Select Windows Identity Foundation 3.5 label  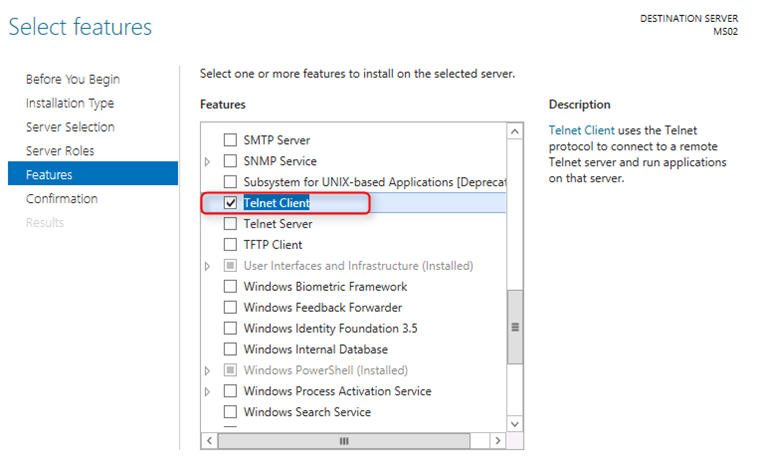(x=331, y=328)
